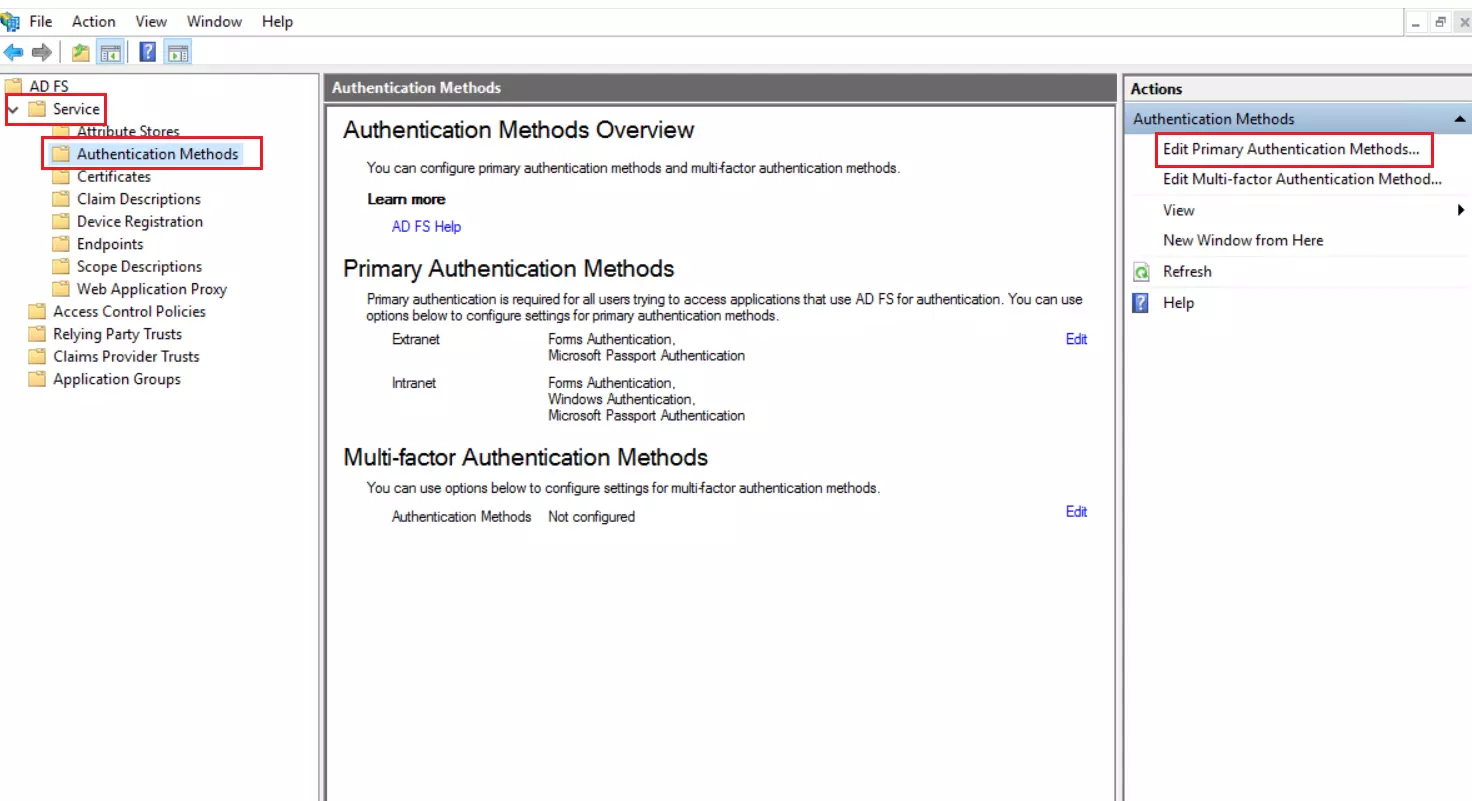1472x801 pixels.
Task: Click the gray Forward arrow in toolbar
Action: pos(42,52)
